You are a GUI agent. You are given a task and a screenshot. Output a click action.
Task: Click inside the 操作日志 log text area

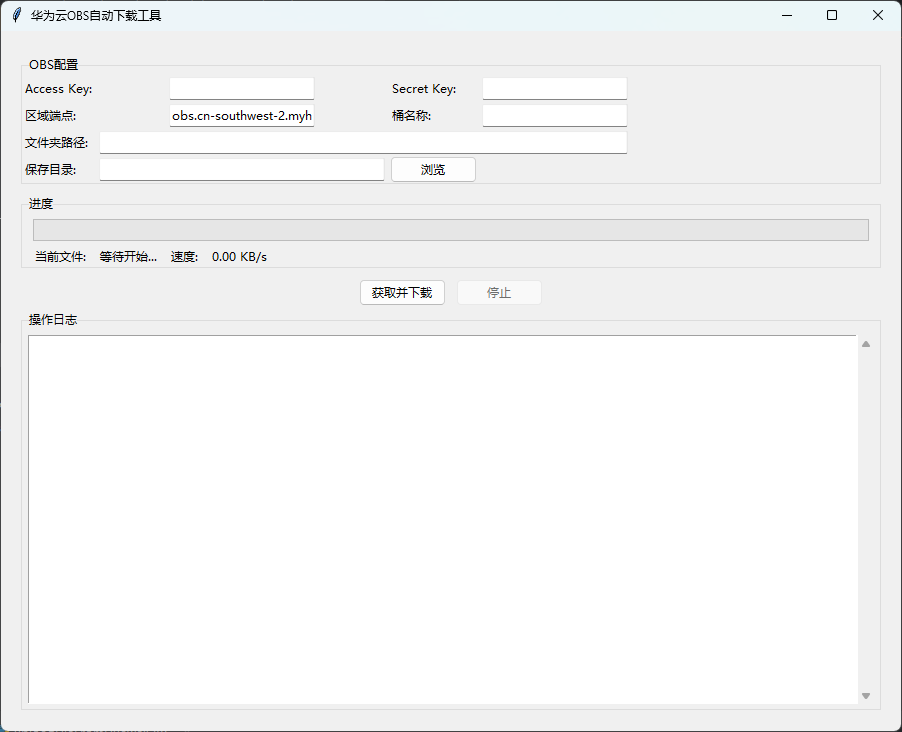click(x=442, y=519)
